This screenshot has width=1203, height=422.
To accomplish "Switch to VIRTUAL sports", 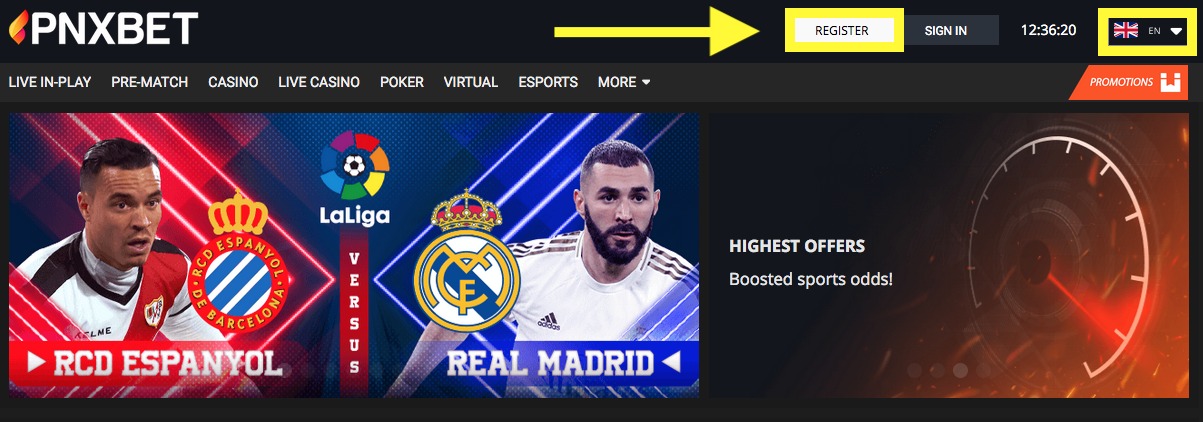I will [471, 82].
